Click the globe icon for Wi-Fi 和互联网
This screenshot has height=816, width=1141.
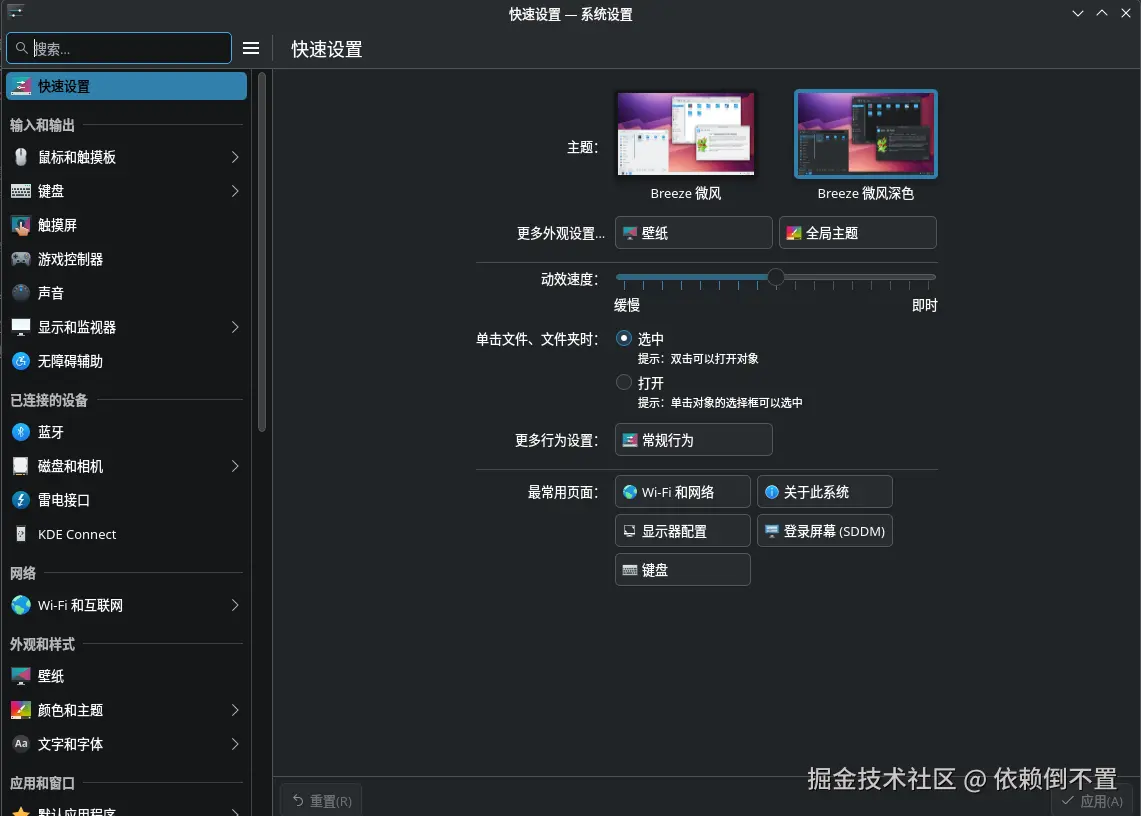tap(21, 606)
